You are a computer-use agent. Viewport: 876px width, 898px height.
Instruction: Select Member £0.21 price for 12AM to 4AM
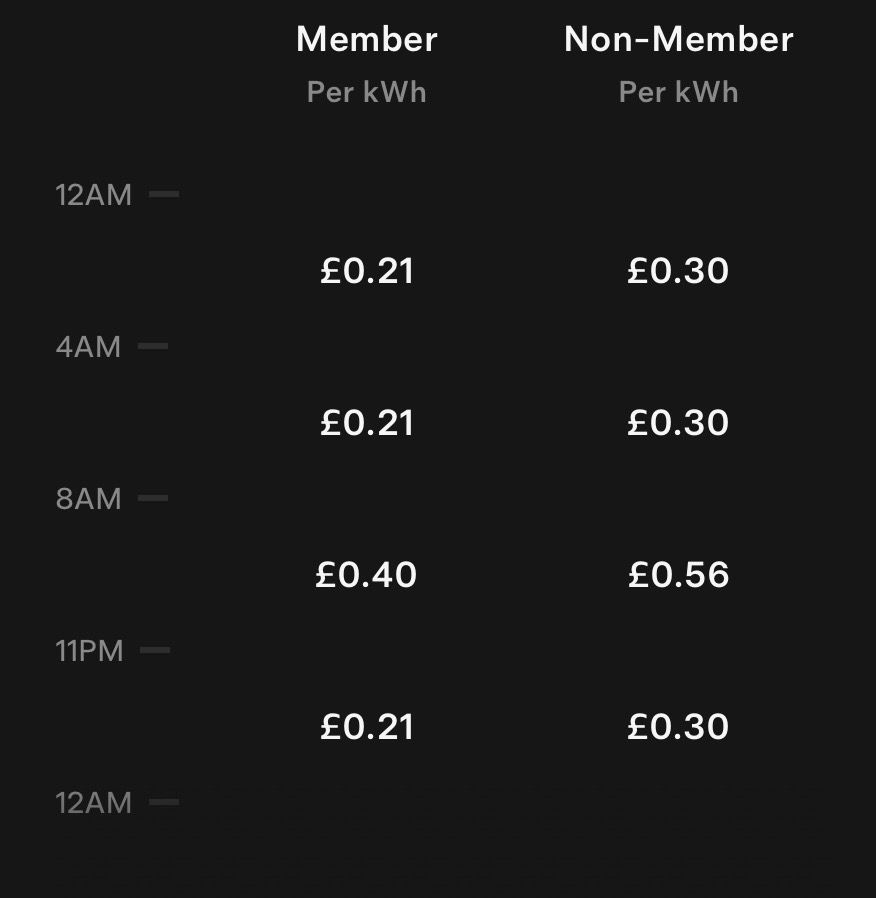(367, 271)
